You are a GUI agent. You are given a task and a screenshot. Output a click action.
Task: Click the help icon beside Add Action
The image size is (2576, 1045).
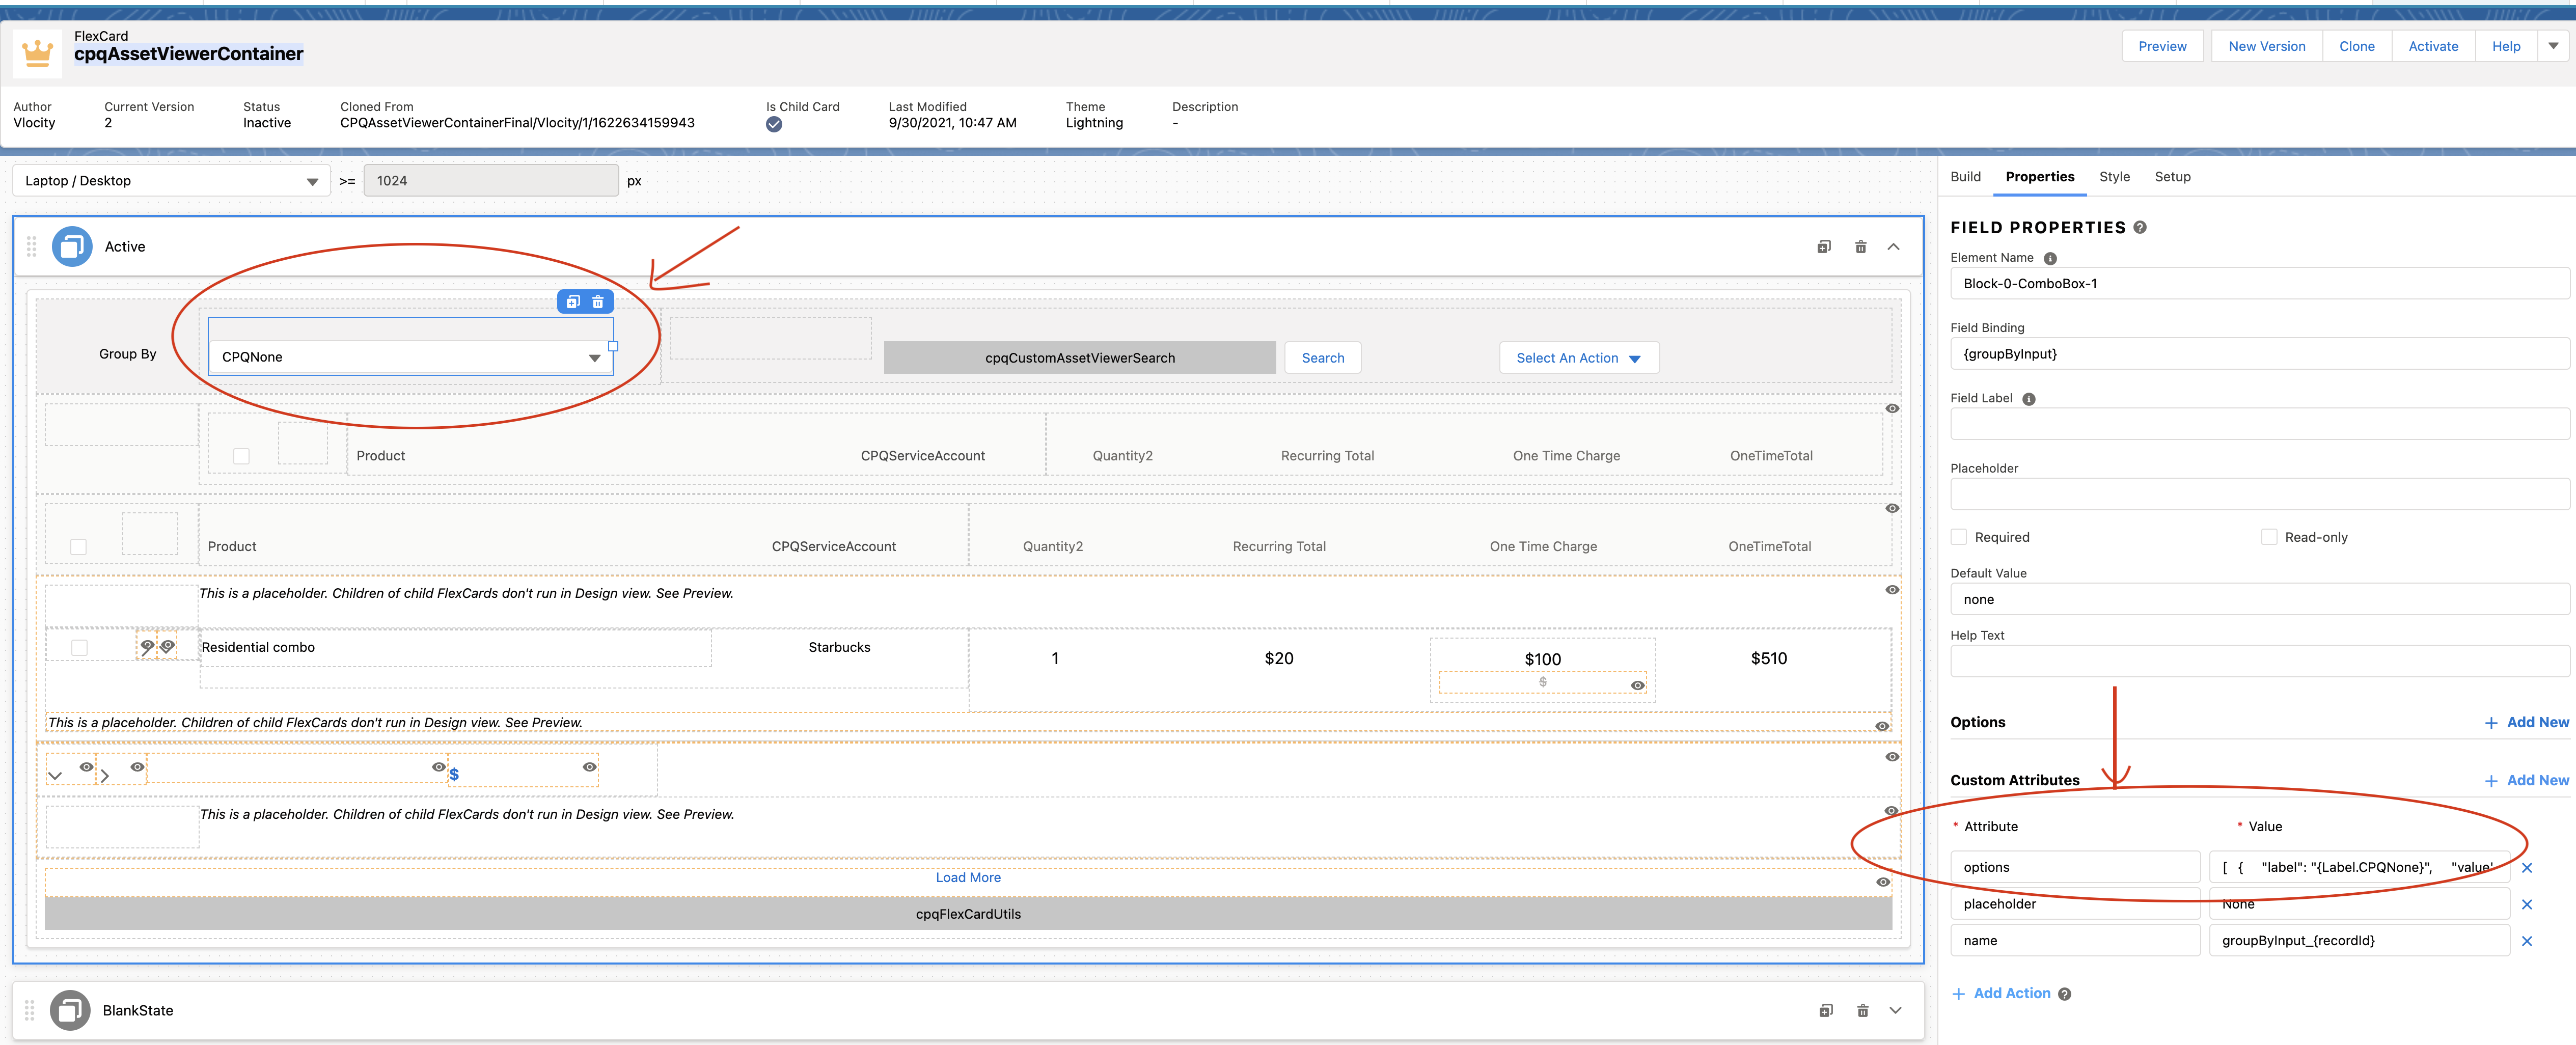click(x=2065, y=994)
